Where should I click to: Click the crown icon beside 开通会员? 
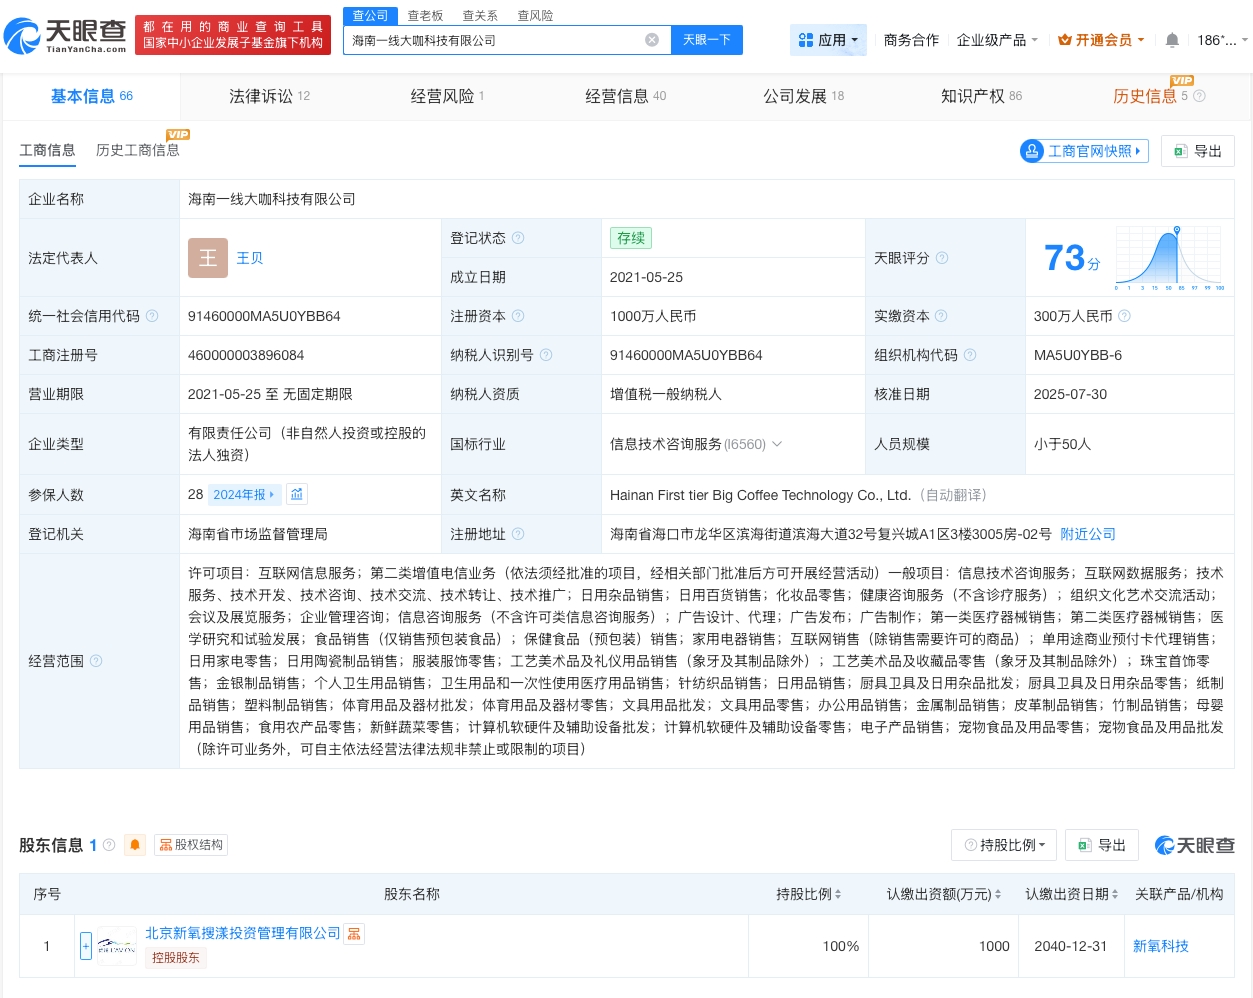click(1065, 40)
